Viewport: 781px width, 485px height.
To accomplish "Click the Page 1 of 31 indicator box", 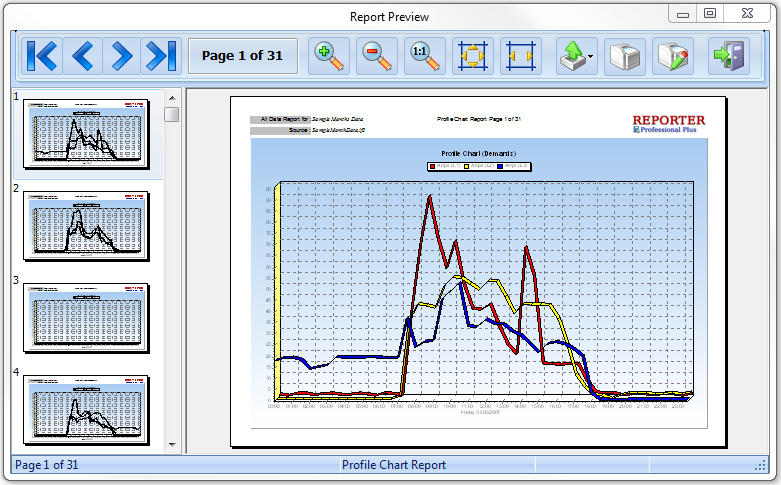I will [243, 56].
